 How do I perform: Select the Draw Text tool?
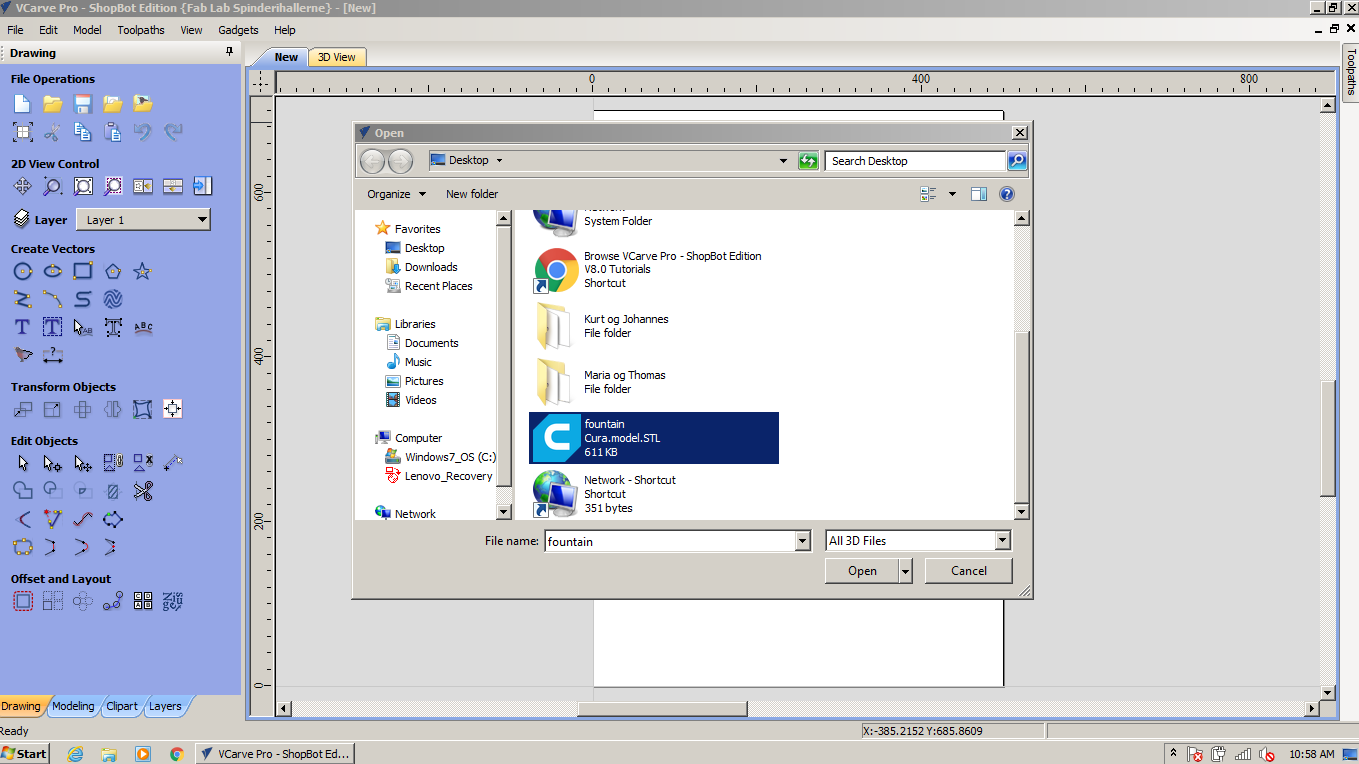tap(22, 327)
